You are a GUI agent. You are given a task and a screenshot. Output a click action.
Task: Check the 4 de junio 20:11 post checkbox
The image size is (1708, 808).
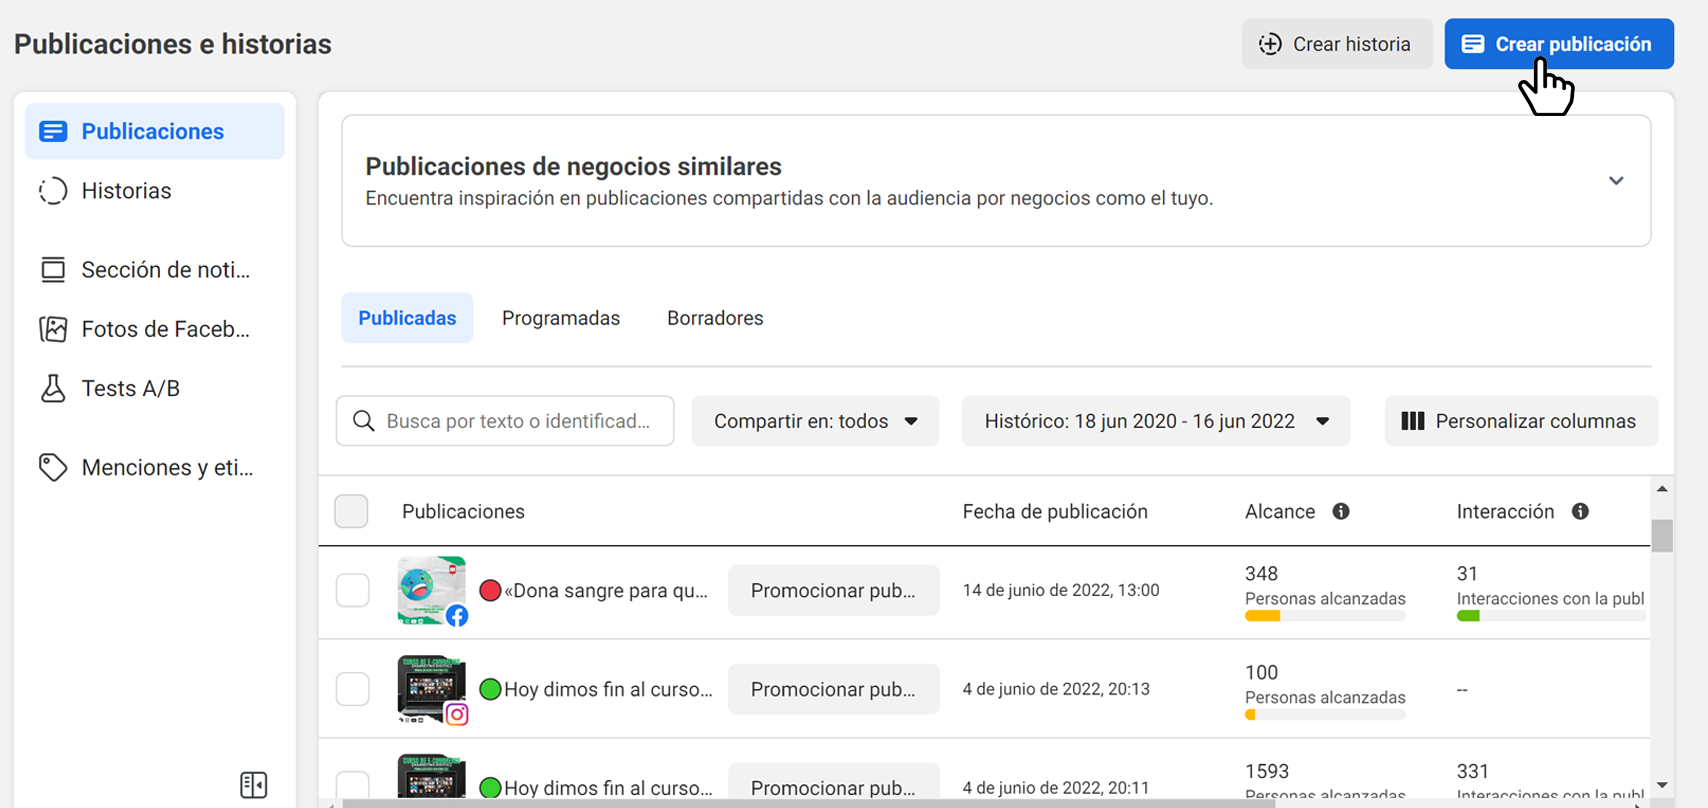pos(352,784)
